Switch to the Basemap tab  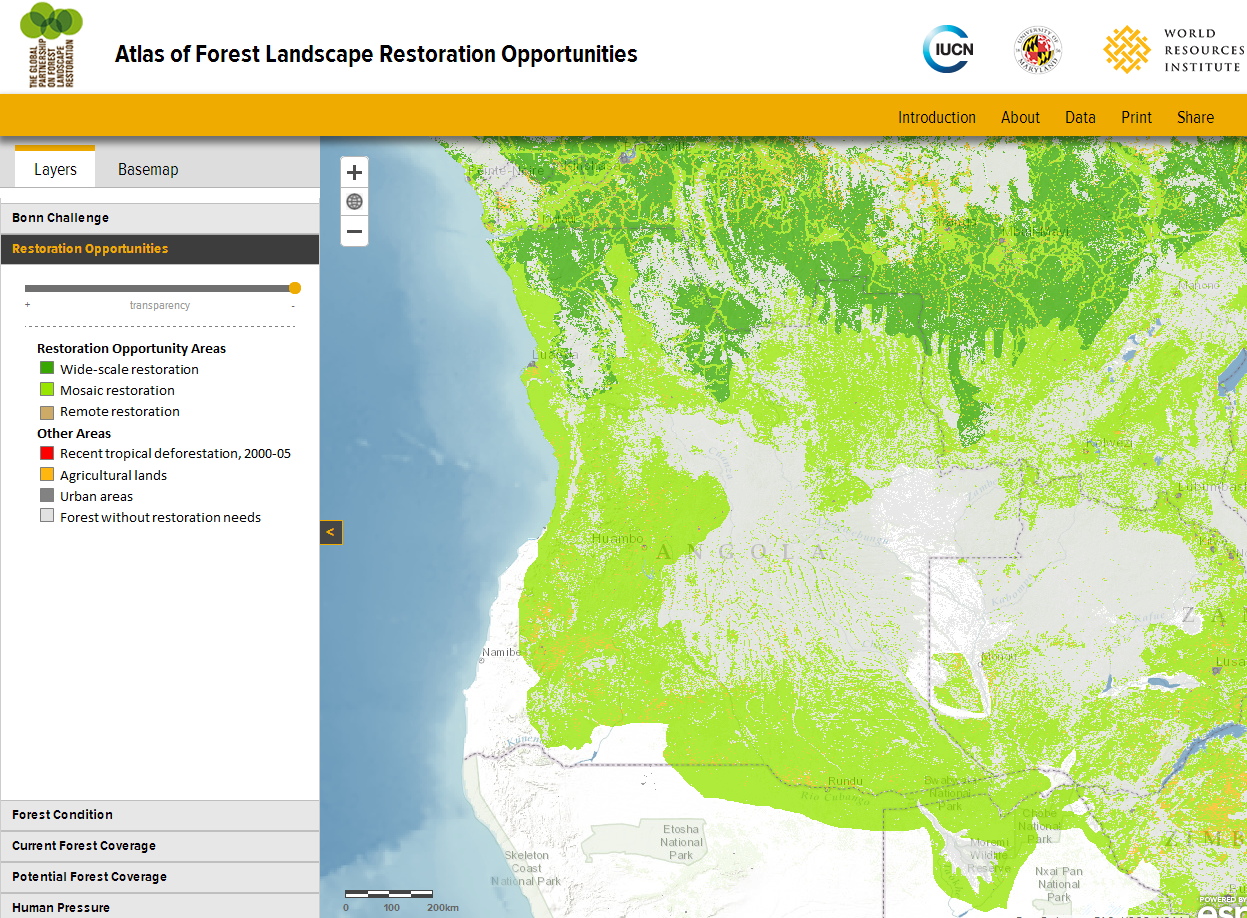coord(147,169)
